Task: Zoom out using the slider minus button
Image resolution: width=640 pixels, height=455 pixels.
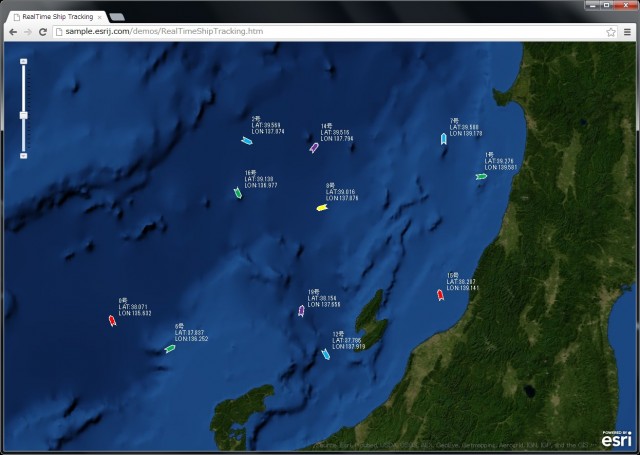Action: [x=23, y=155]
